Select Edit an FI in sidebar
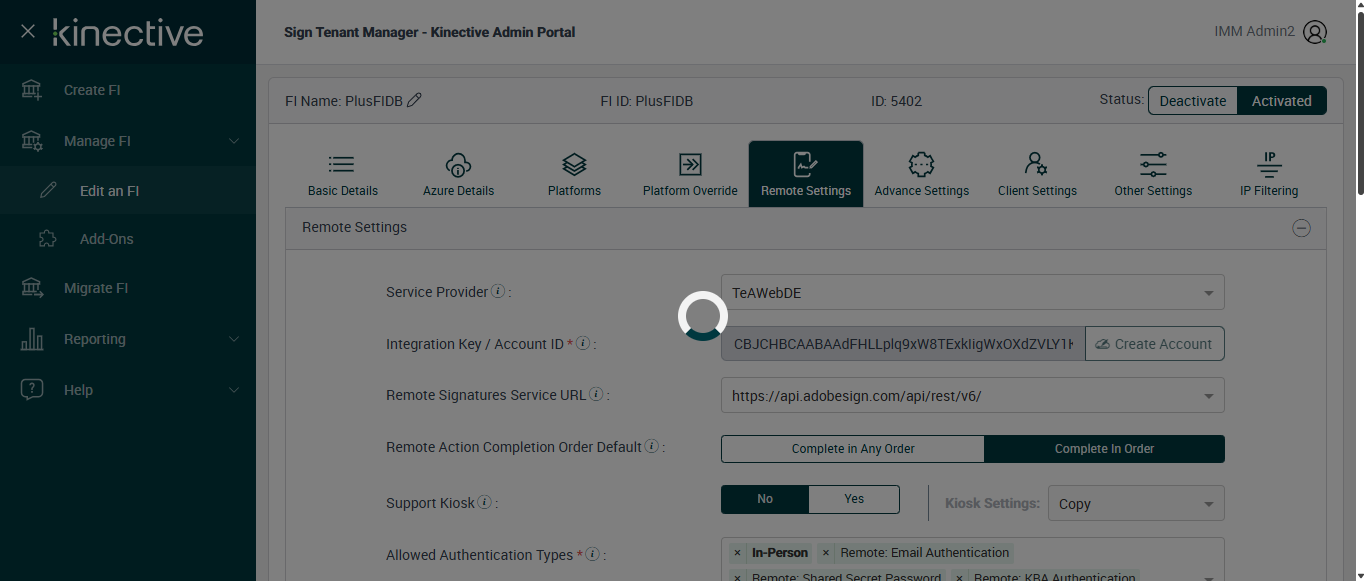This screenshot has height=581, width=1366. pyautogui.click(x=128, y=191)
